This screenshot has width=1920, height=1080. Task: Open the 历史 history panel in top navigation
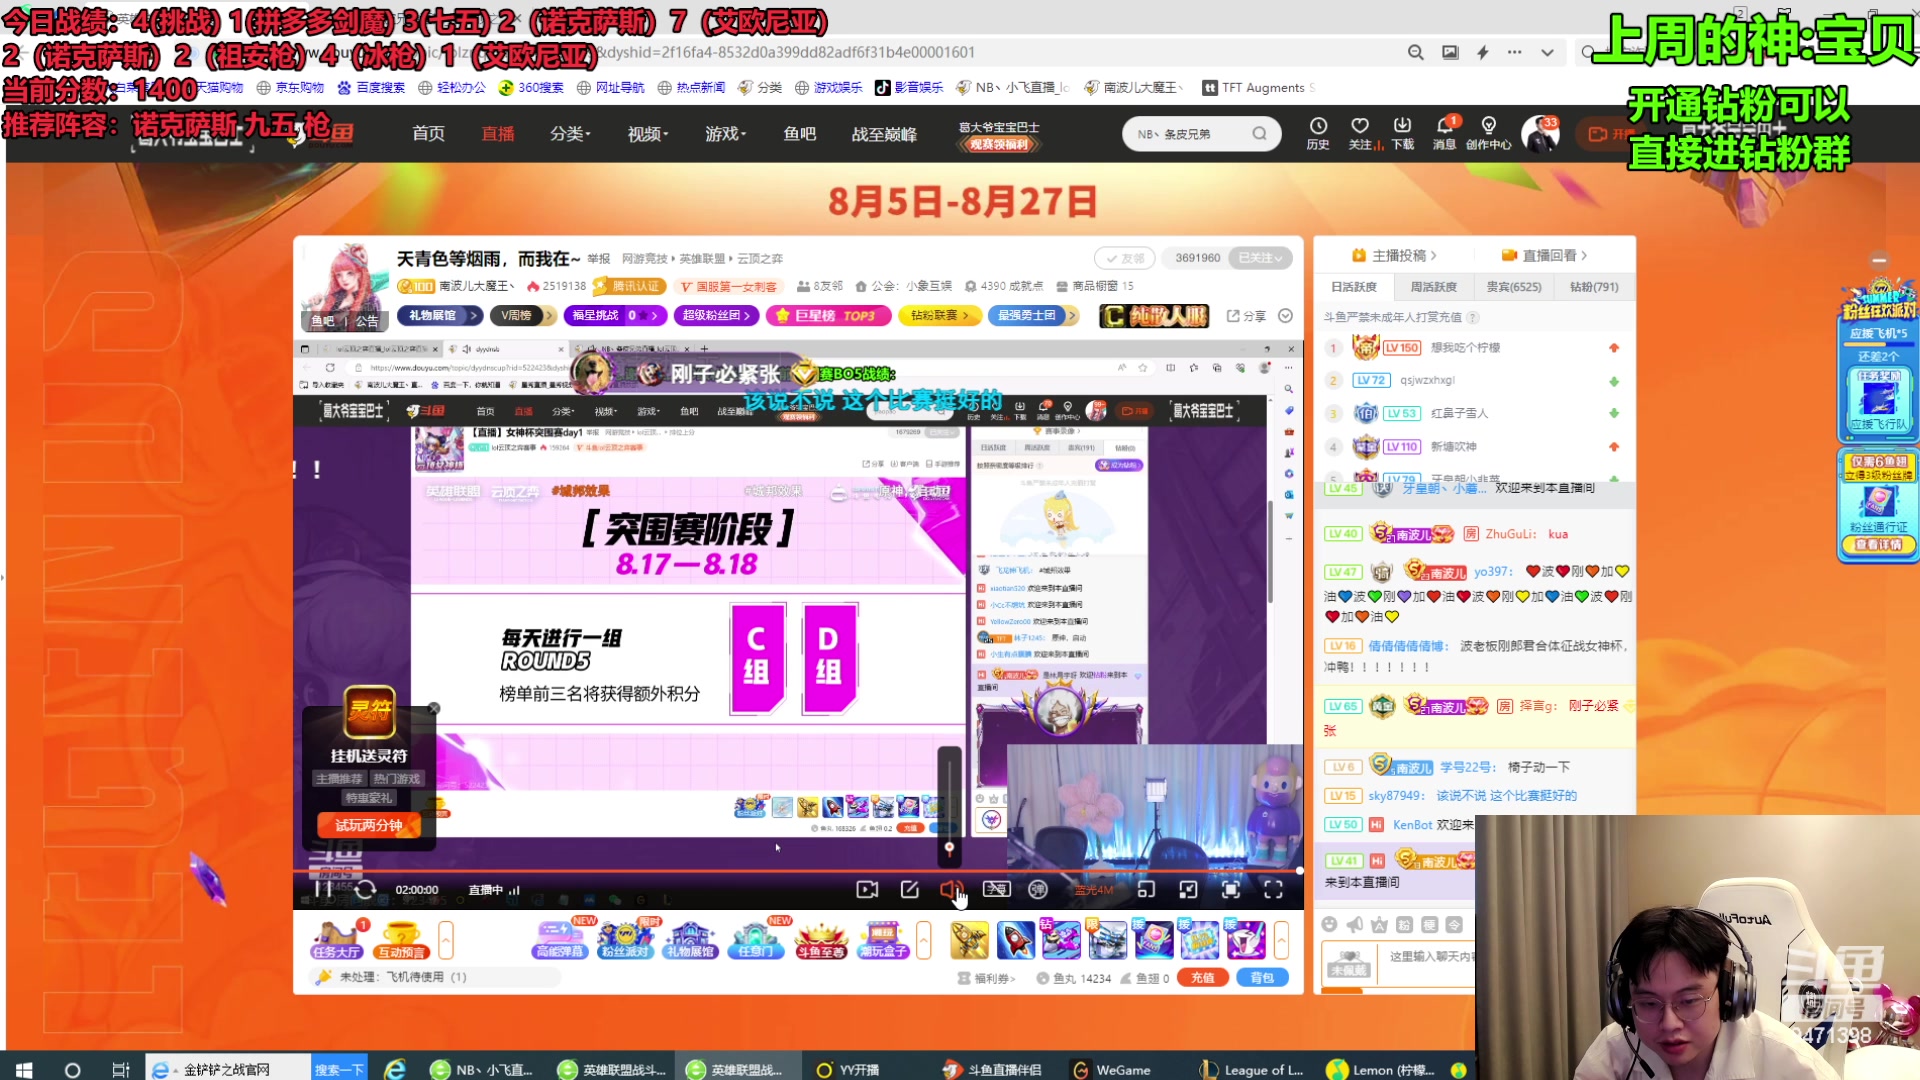(x=1318, y=133)
